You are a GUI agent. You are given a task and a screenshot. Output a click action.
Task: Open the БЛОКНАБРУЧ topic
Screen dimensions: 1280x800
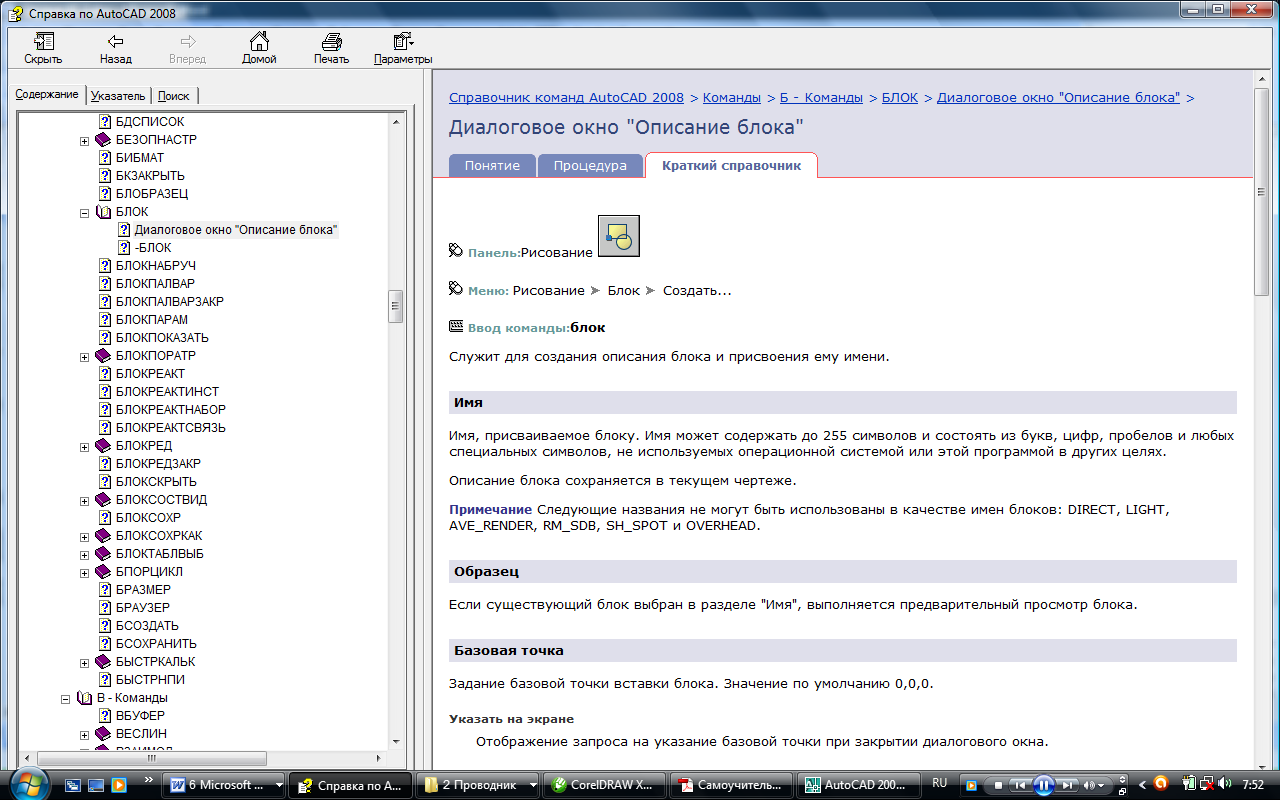pos(156,266)
